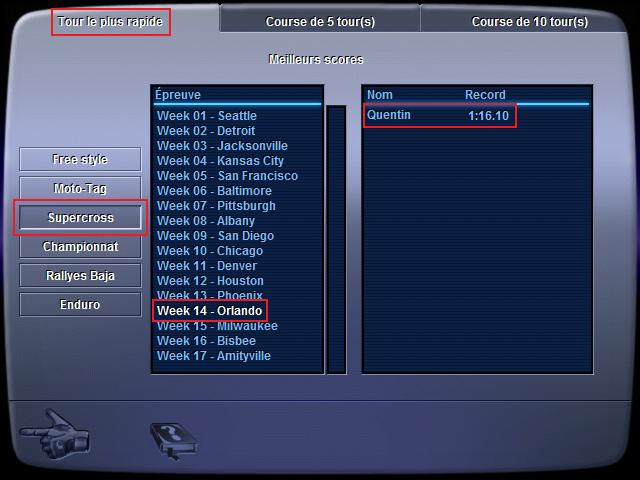Highlight Week 14 - Orlando entry

coord(209,311)
